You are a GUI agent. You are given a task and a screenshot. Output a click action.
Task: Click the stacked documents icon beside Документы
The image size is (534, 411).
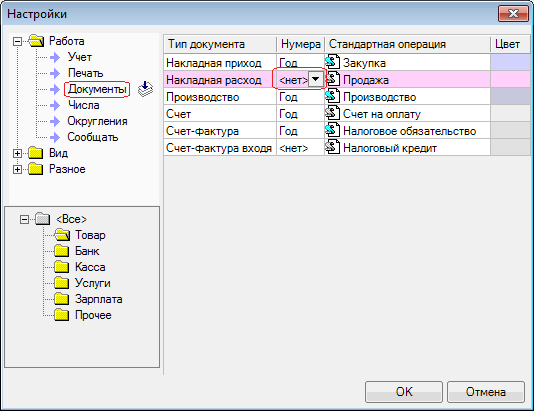point(145,89)
